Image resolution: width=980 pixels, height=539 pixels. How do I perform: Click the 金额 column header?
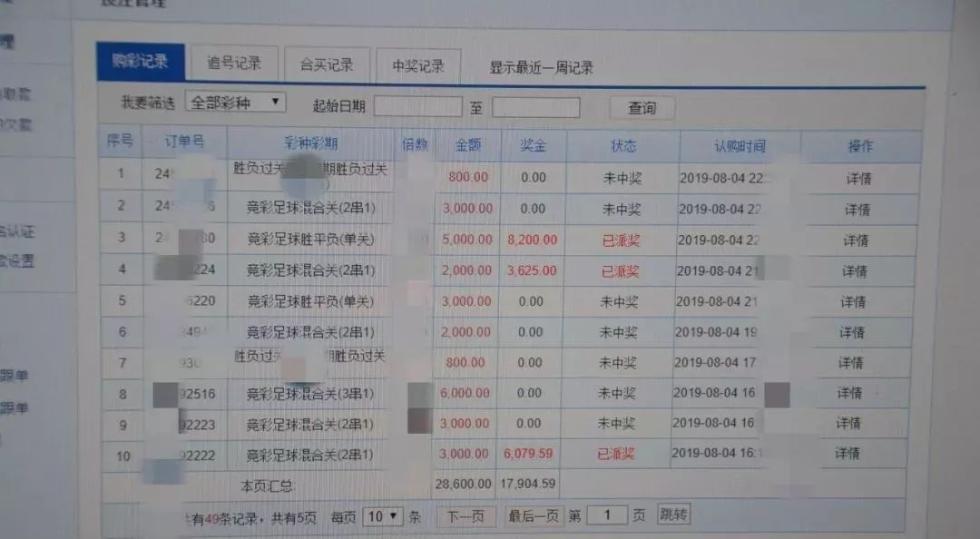point(468,146)
